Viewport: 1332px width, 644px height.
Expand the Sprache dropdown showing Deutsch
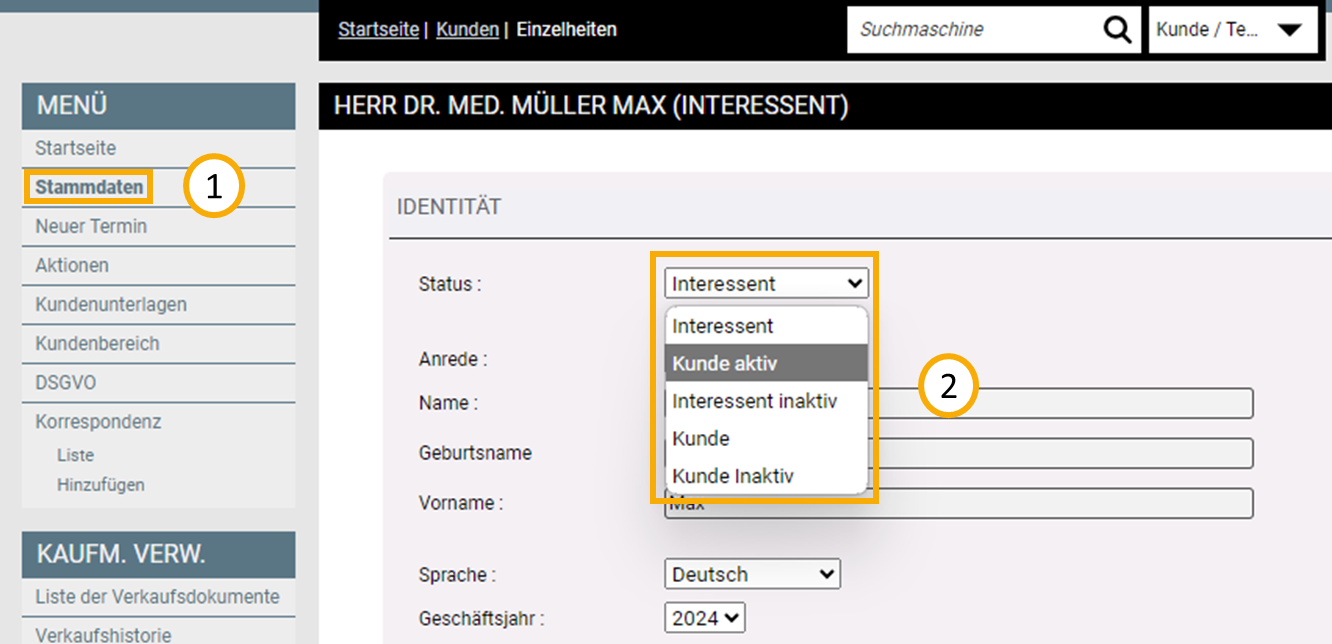tap(752, 575)
